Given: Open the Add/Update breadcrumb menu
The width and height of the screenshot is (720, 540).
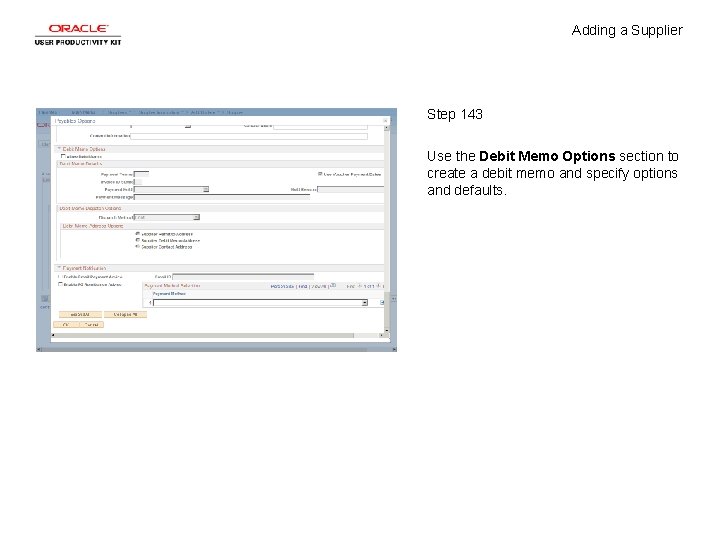Looking at the screenshot, I should [203, 112].
